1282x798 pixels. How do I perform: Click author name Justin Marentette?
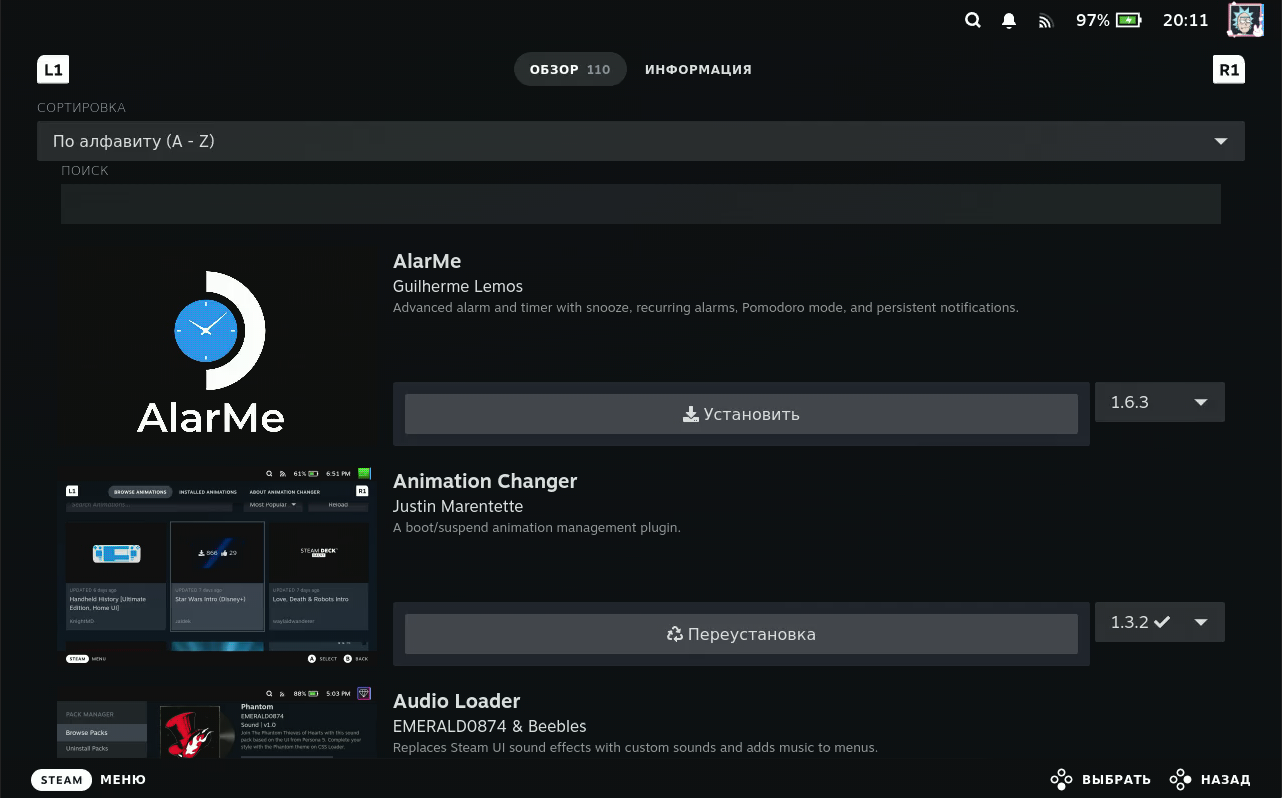tap(458, 506)
